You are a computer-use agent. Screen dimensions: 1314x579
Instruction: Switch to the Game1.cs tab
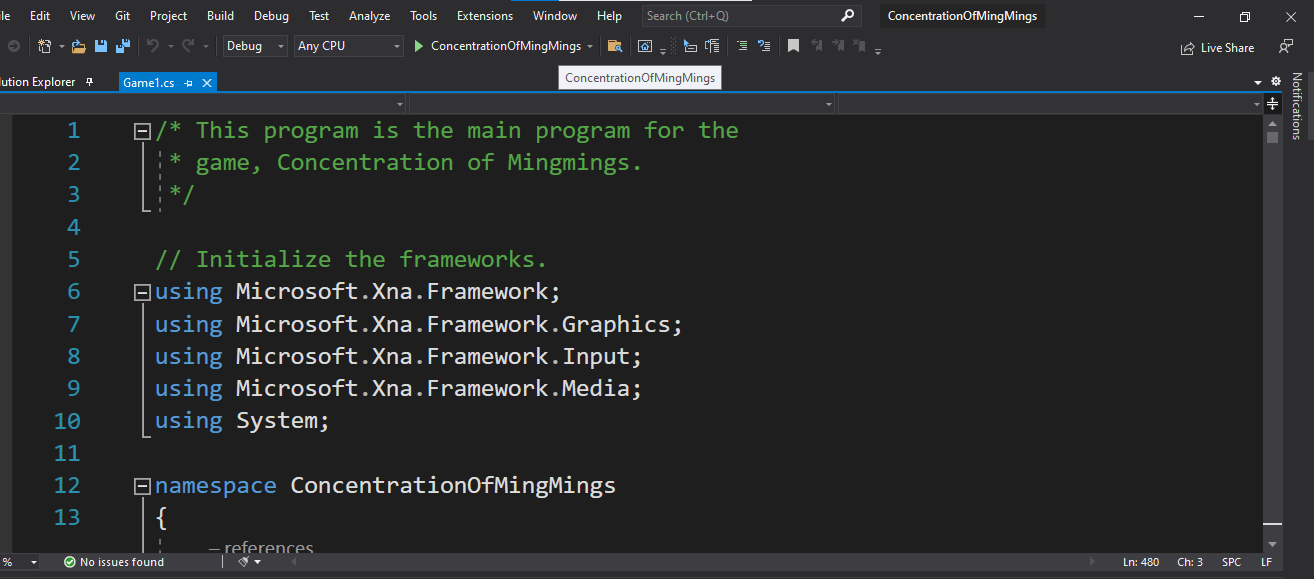click(x=152, y=83)
